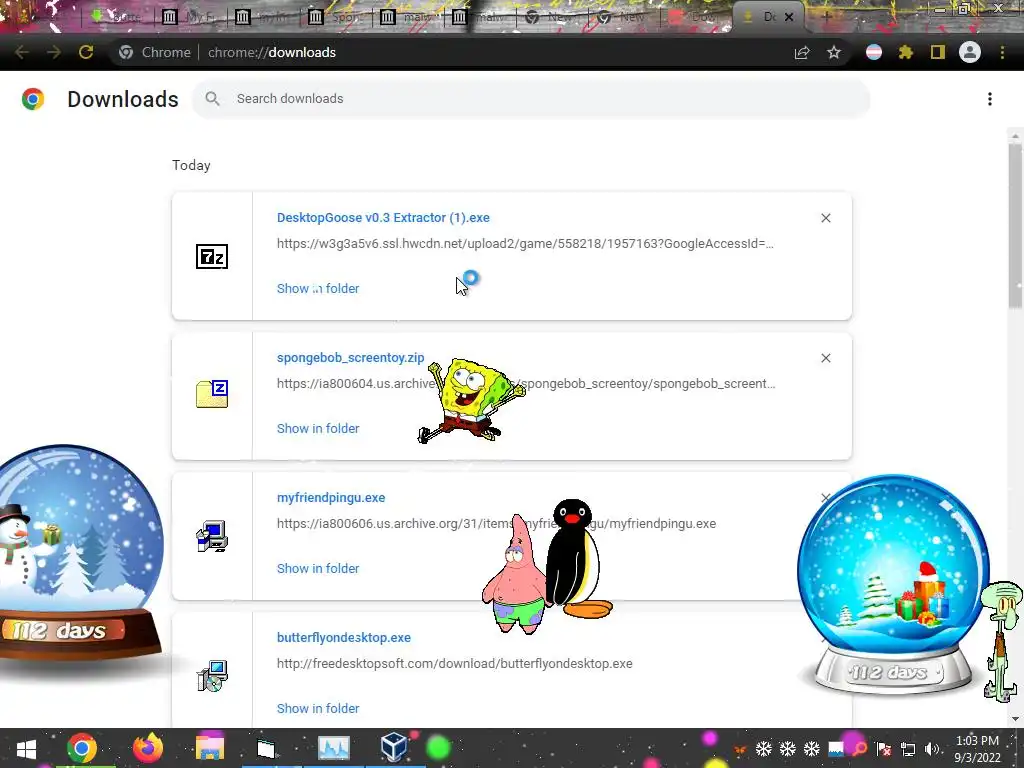Open Chrome three-dot main menu

(1002, 52)
